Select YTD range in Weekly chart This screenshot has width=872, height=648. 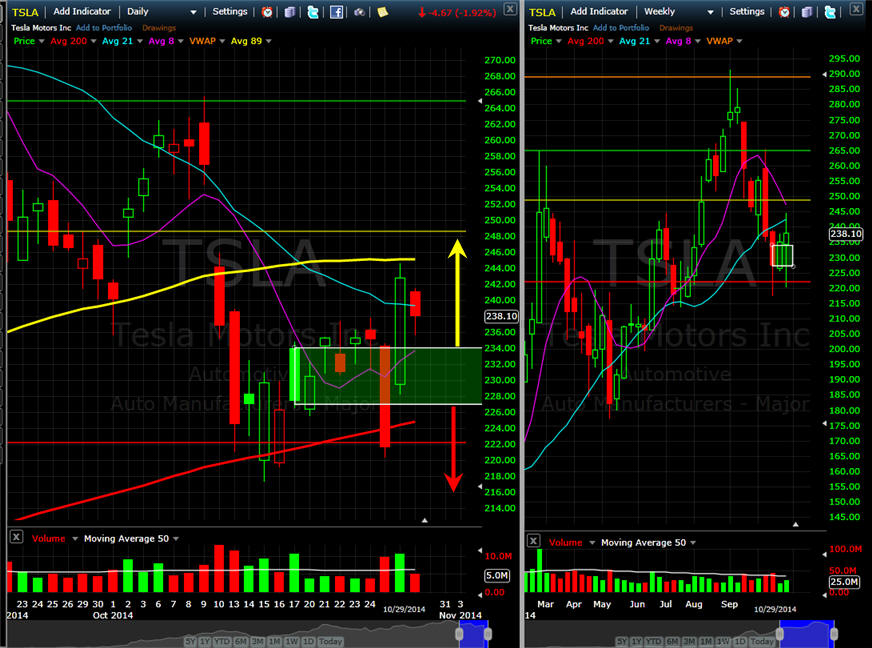click(654, 641)
